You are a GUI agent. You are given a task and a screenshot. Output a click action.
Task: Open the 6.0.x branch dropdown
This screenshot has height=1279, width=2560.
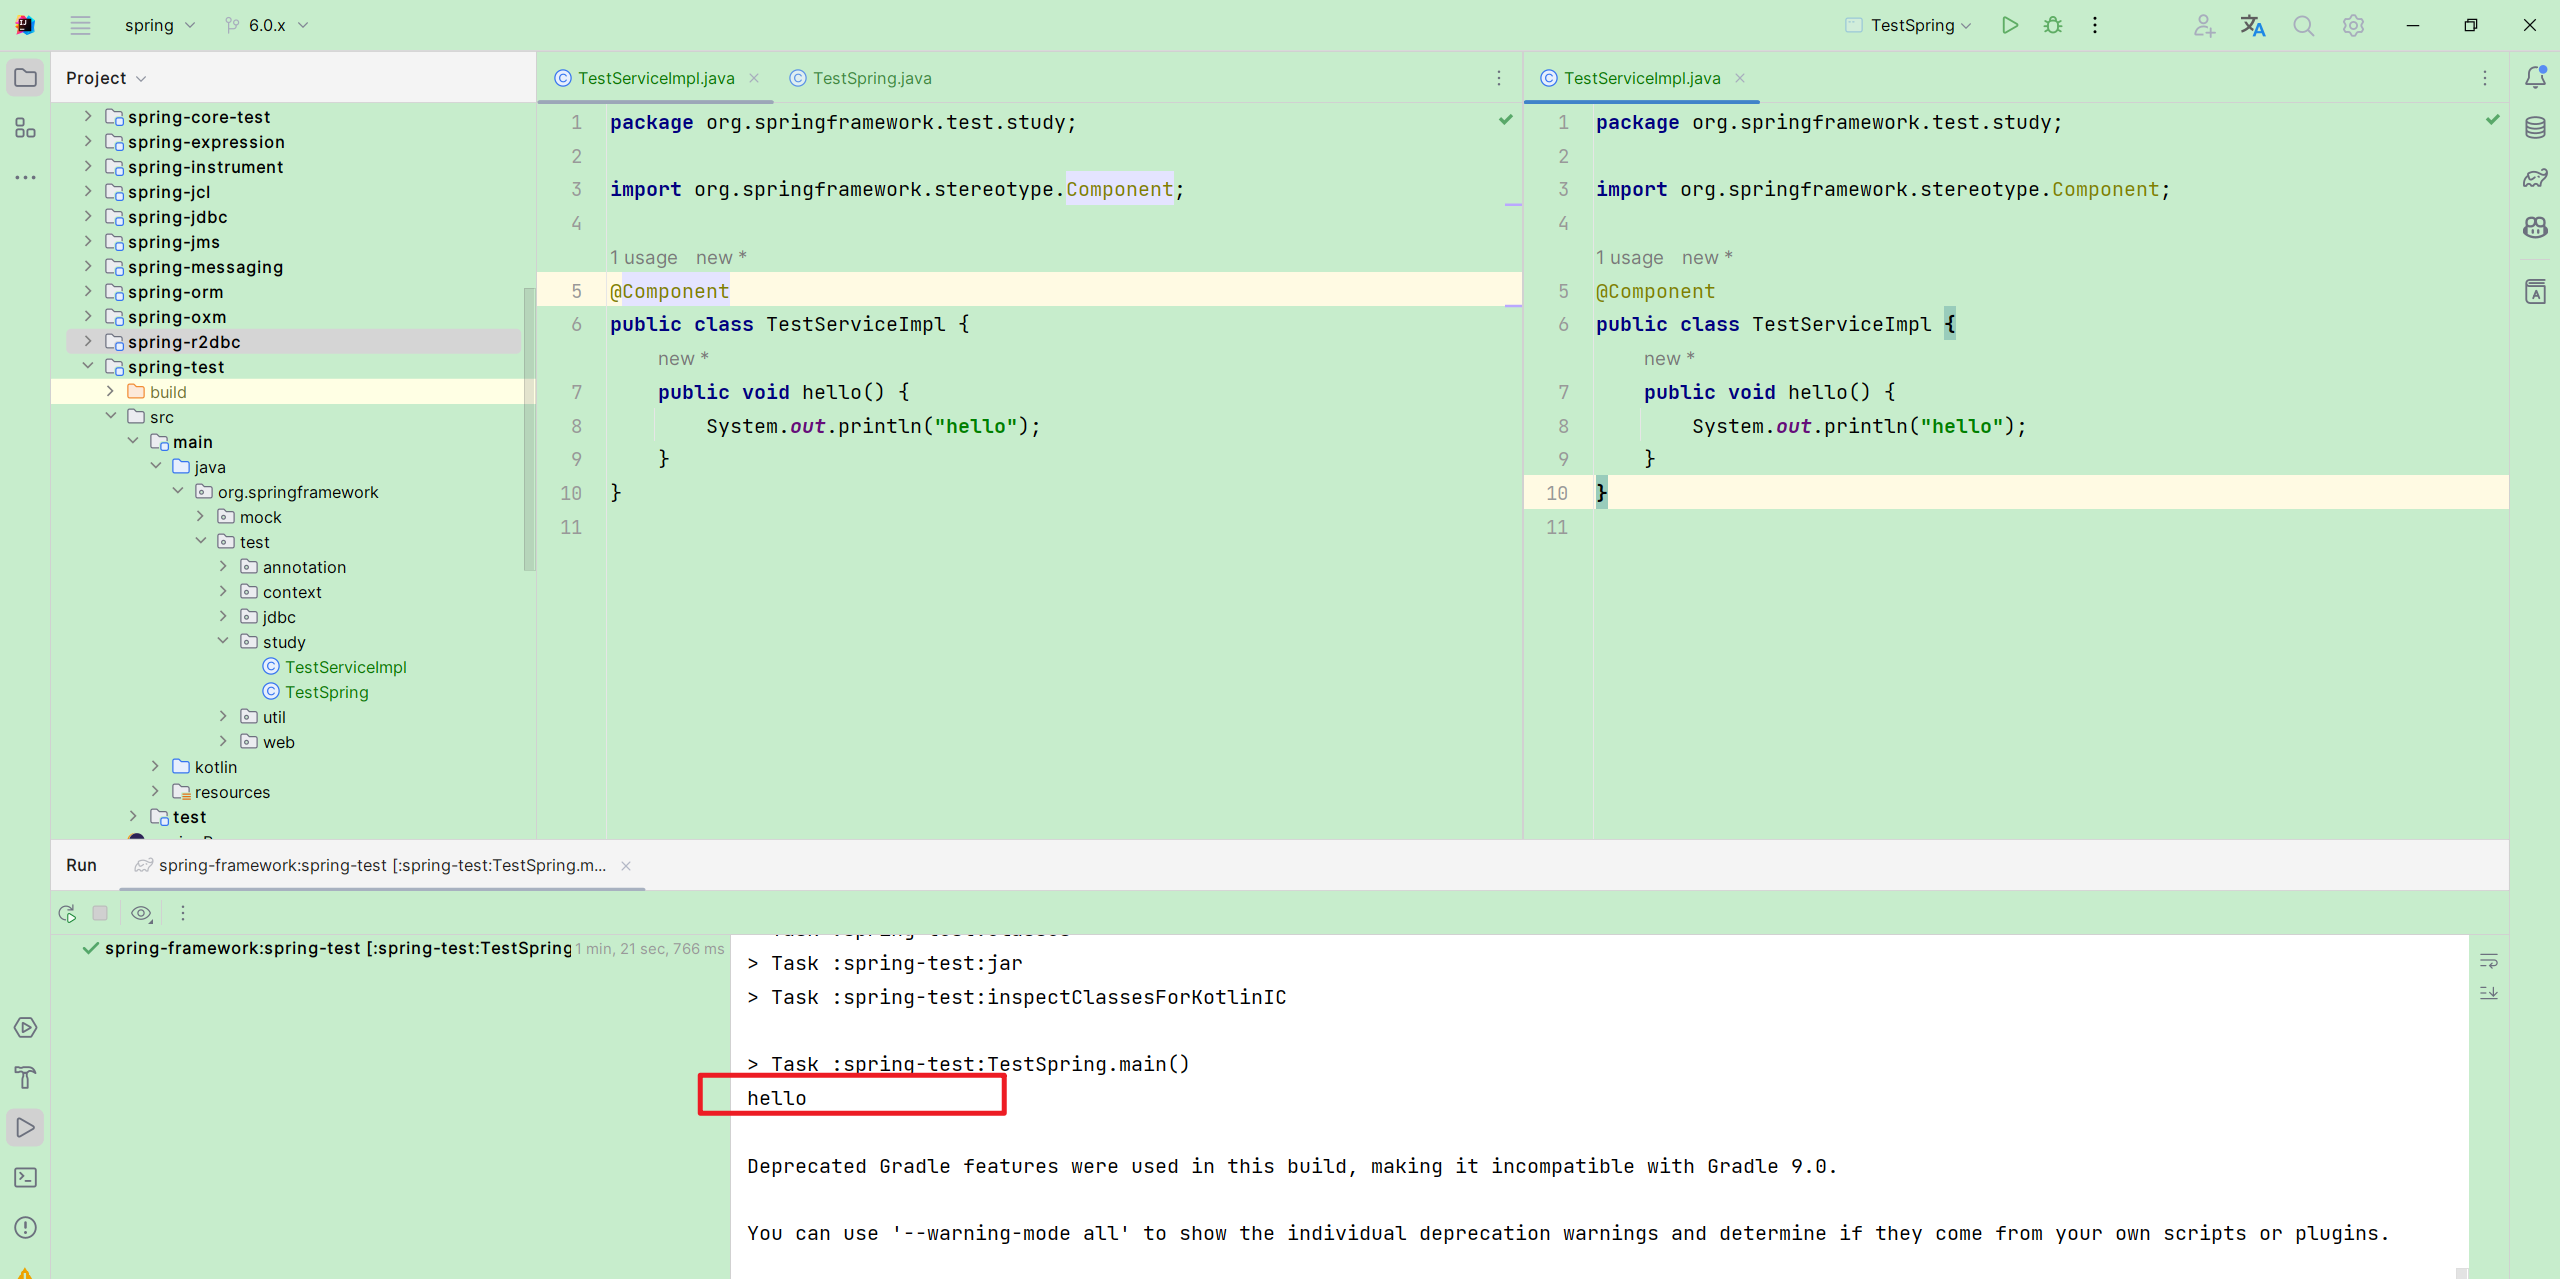pyautogui.click(x=267, y=25)
